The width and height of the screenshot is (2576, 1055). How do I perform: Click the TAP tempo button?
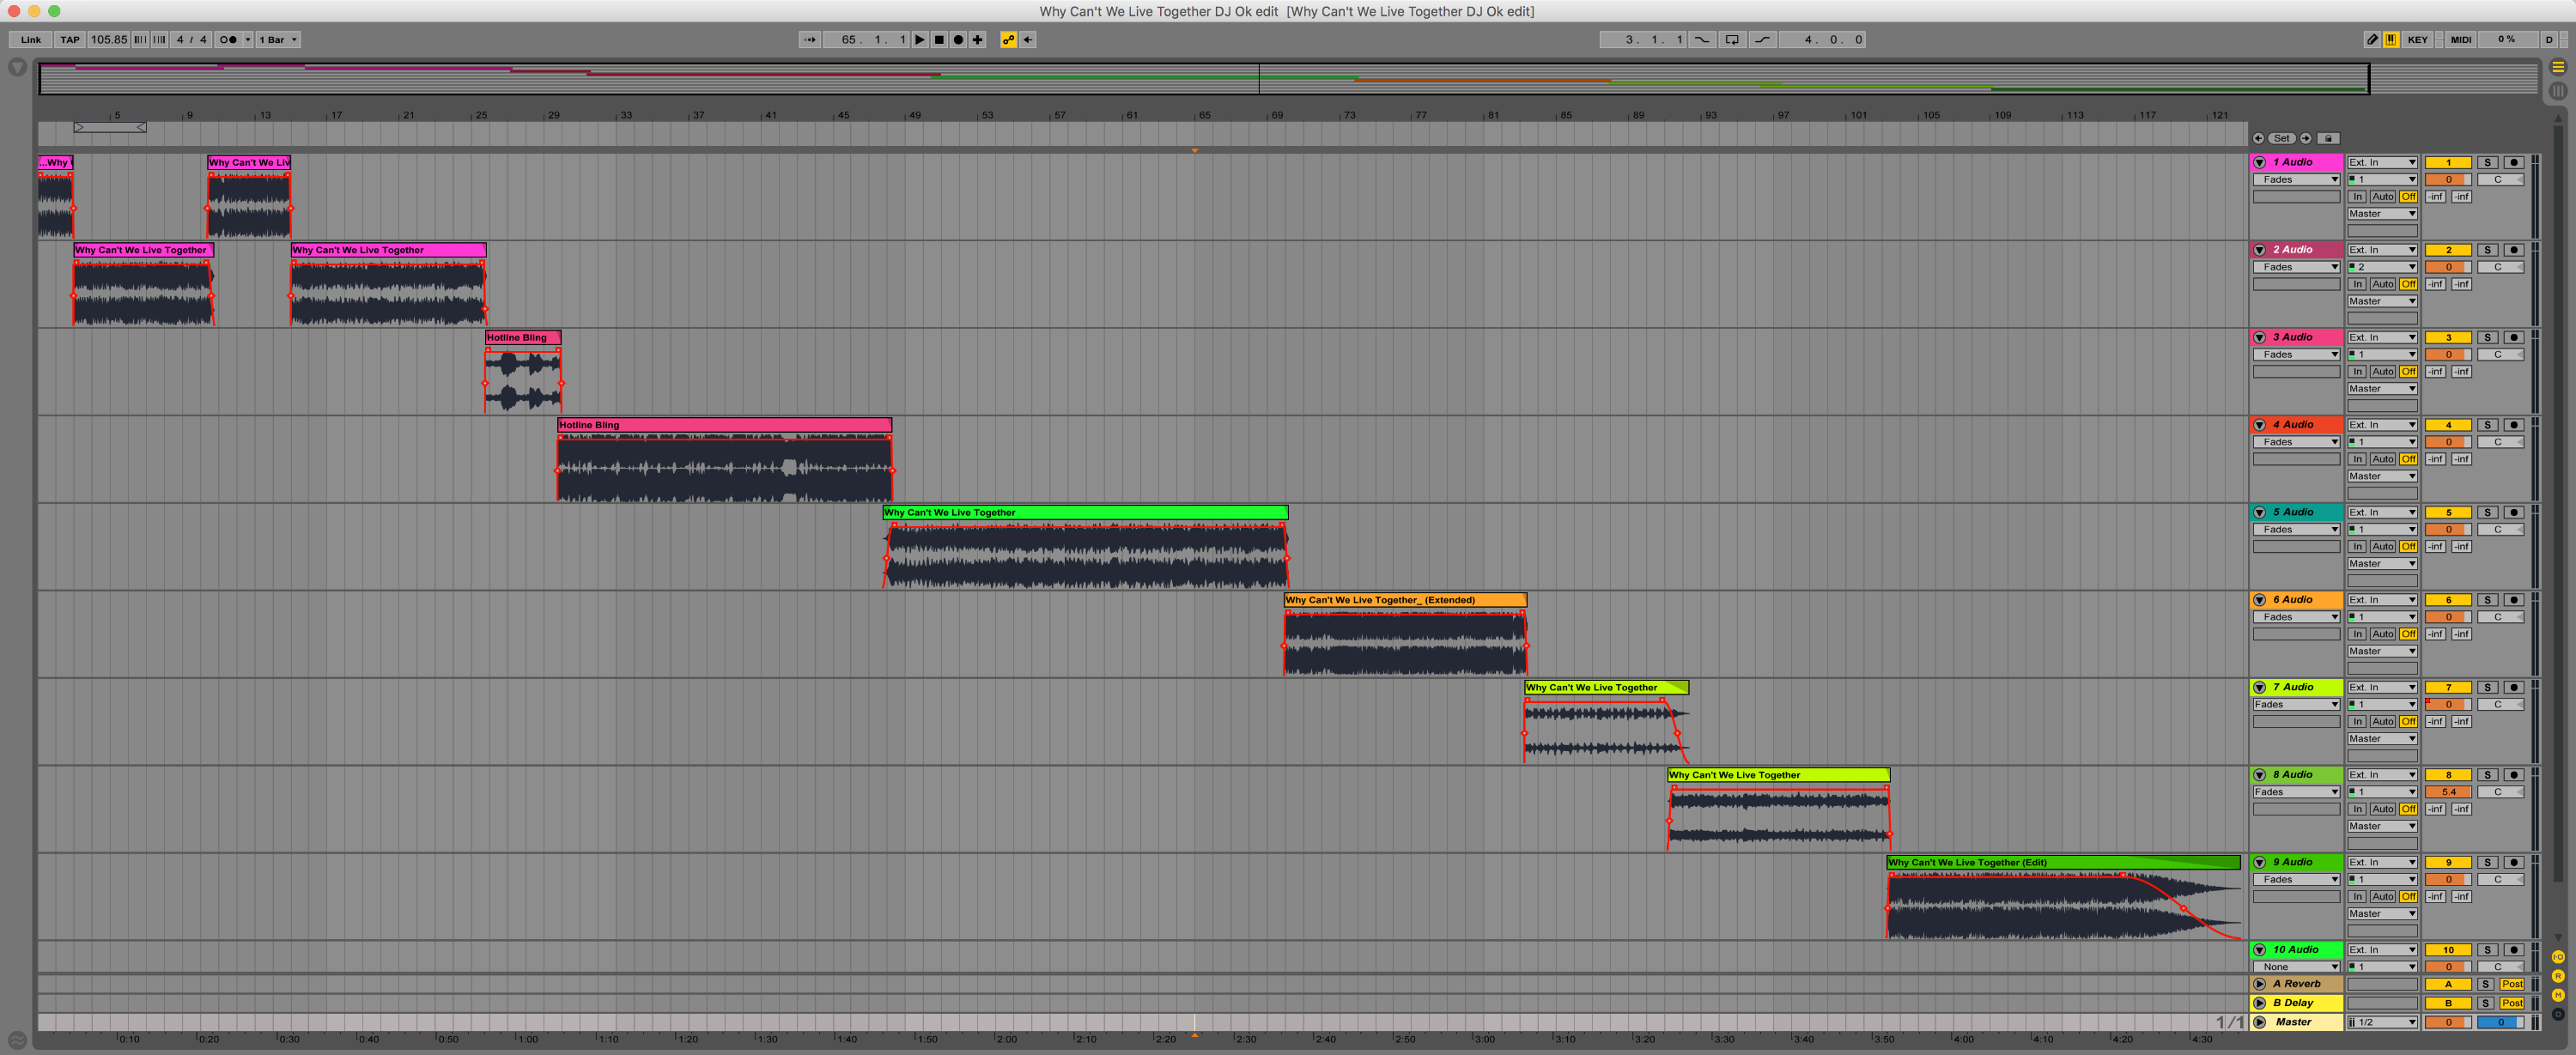click(x=69, y=40)
